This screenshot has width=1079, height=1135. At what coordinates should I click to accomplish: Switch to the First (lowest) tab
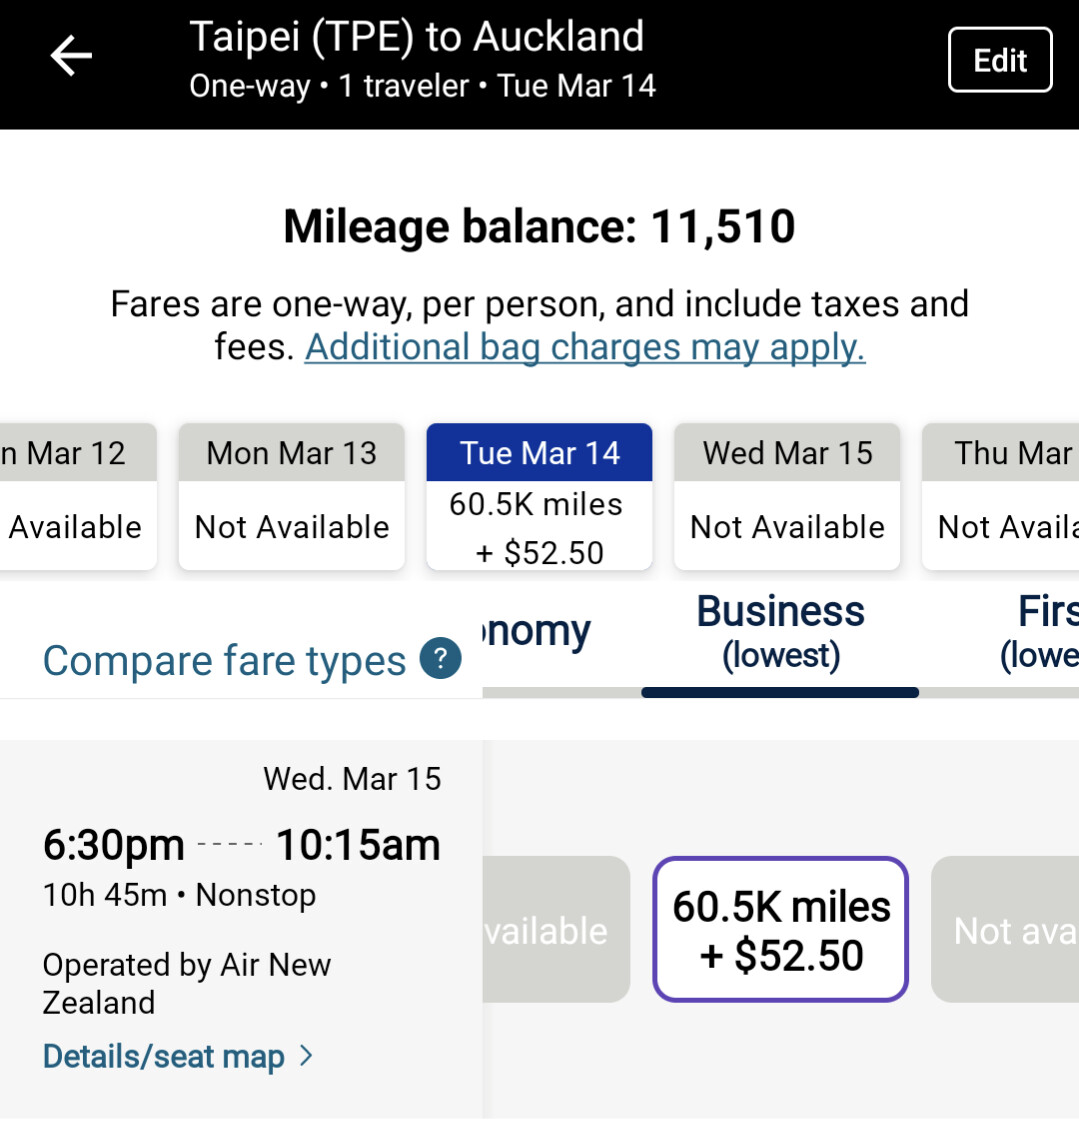(1039, 633)
